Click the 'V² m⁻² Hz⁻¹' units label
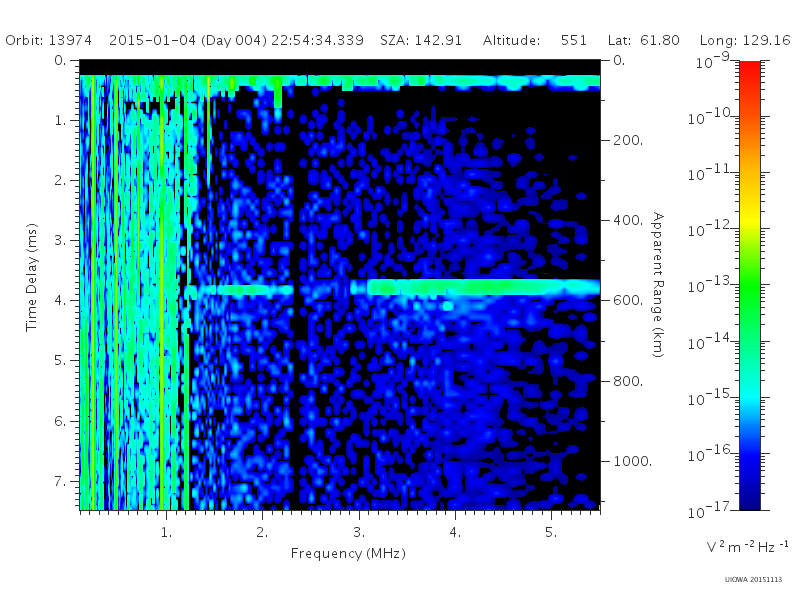 (747, 546)
